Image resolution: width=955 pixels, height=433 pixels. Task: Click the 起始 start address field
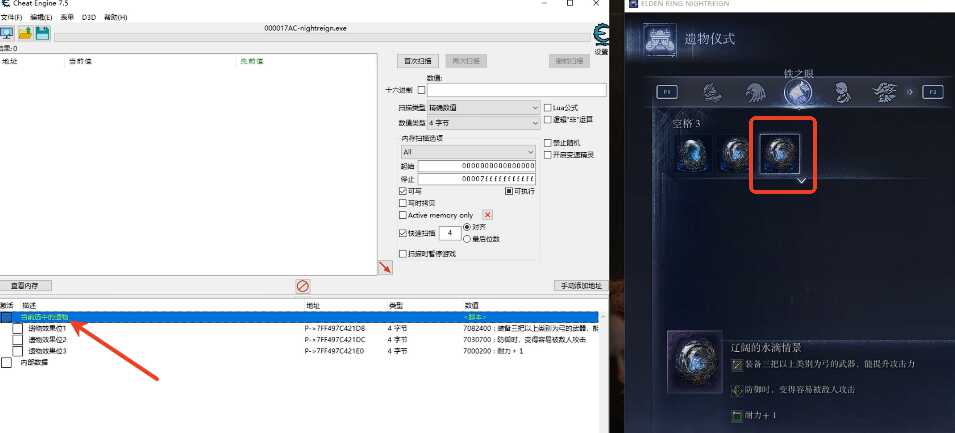477,166
